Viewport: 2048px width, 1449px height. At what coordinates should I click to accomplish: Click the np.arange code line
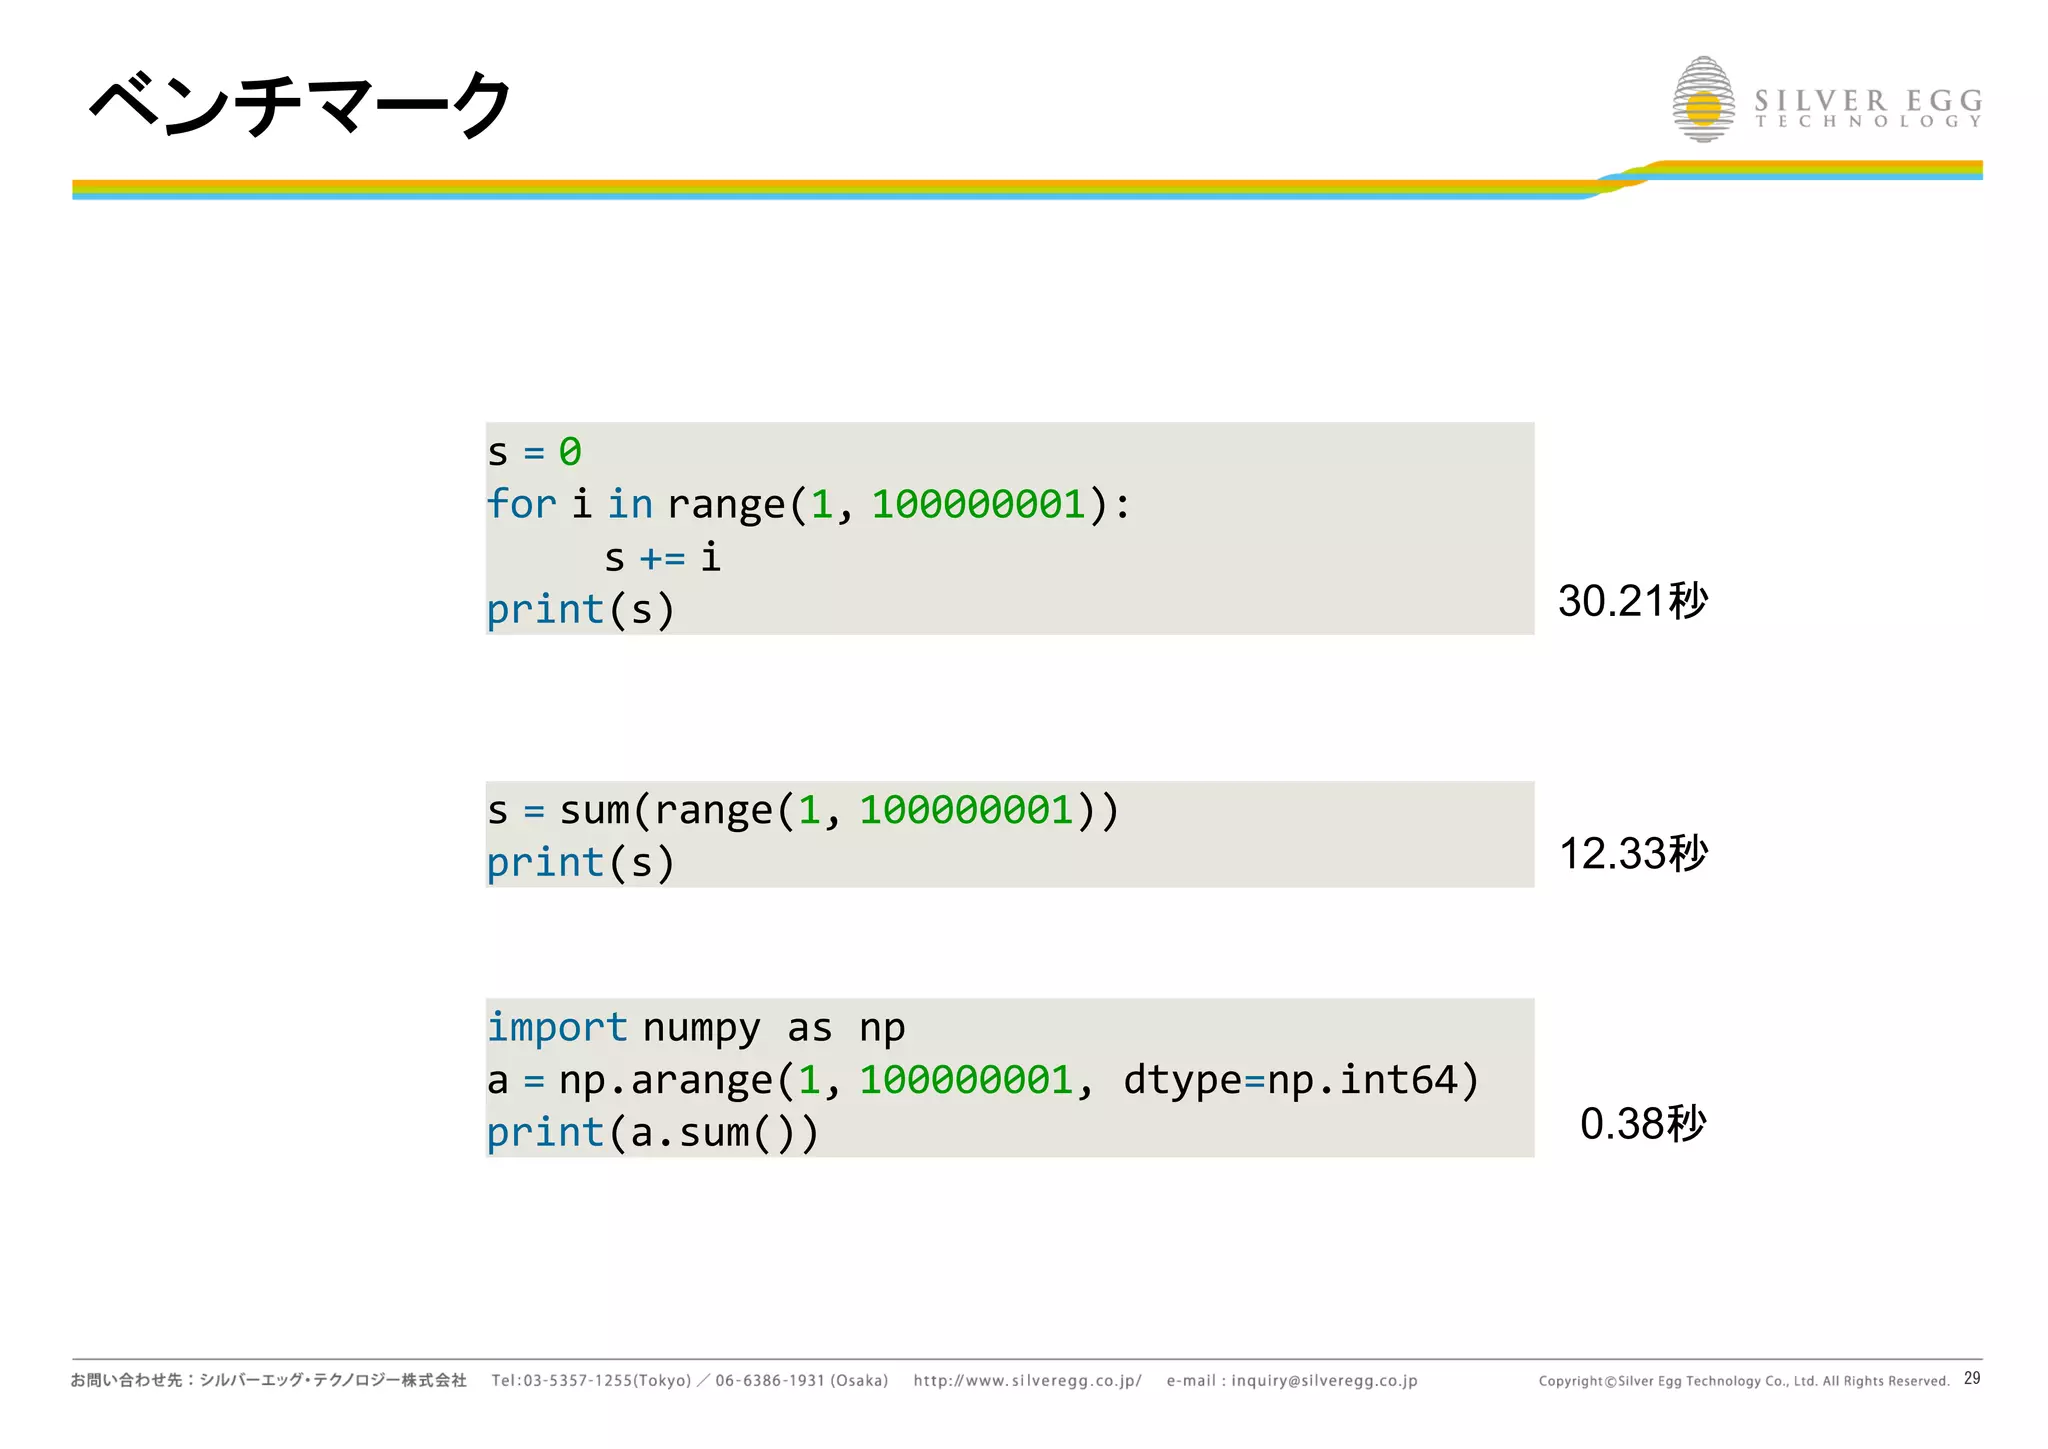983,1080
